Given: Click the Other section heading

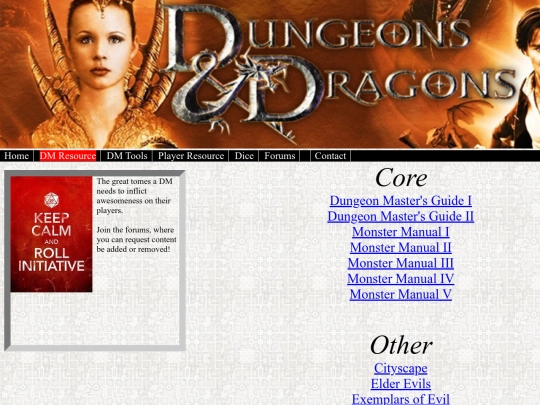Looking at the screenshot, I should pos(401,345).
